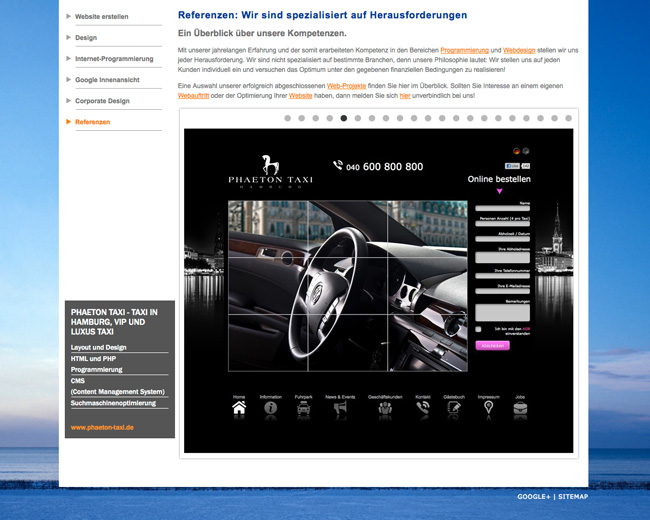Click the Bemerkungen text area
The width and height of the screenshot is (650, 520).
click(x=502, y=311)
